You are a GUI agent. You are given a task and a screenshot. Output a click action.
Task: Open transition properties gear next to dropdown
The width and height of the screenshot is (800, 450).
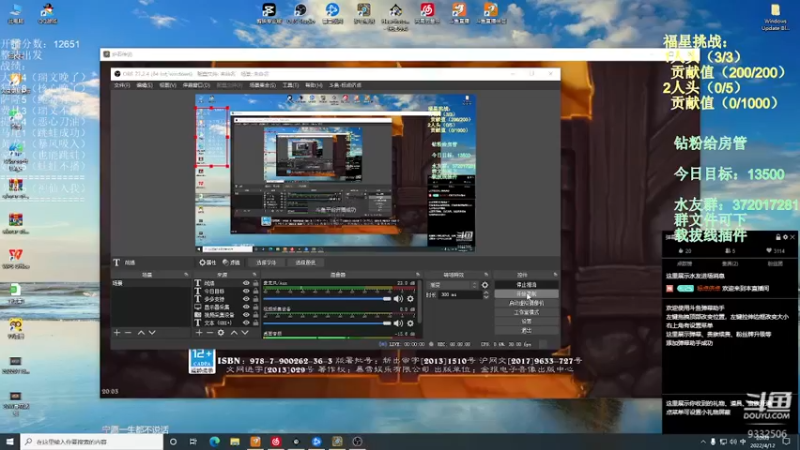pos(485,285)
